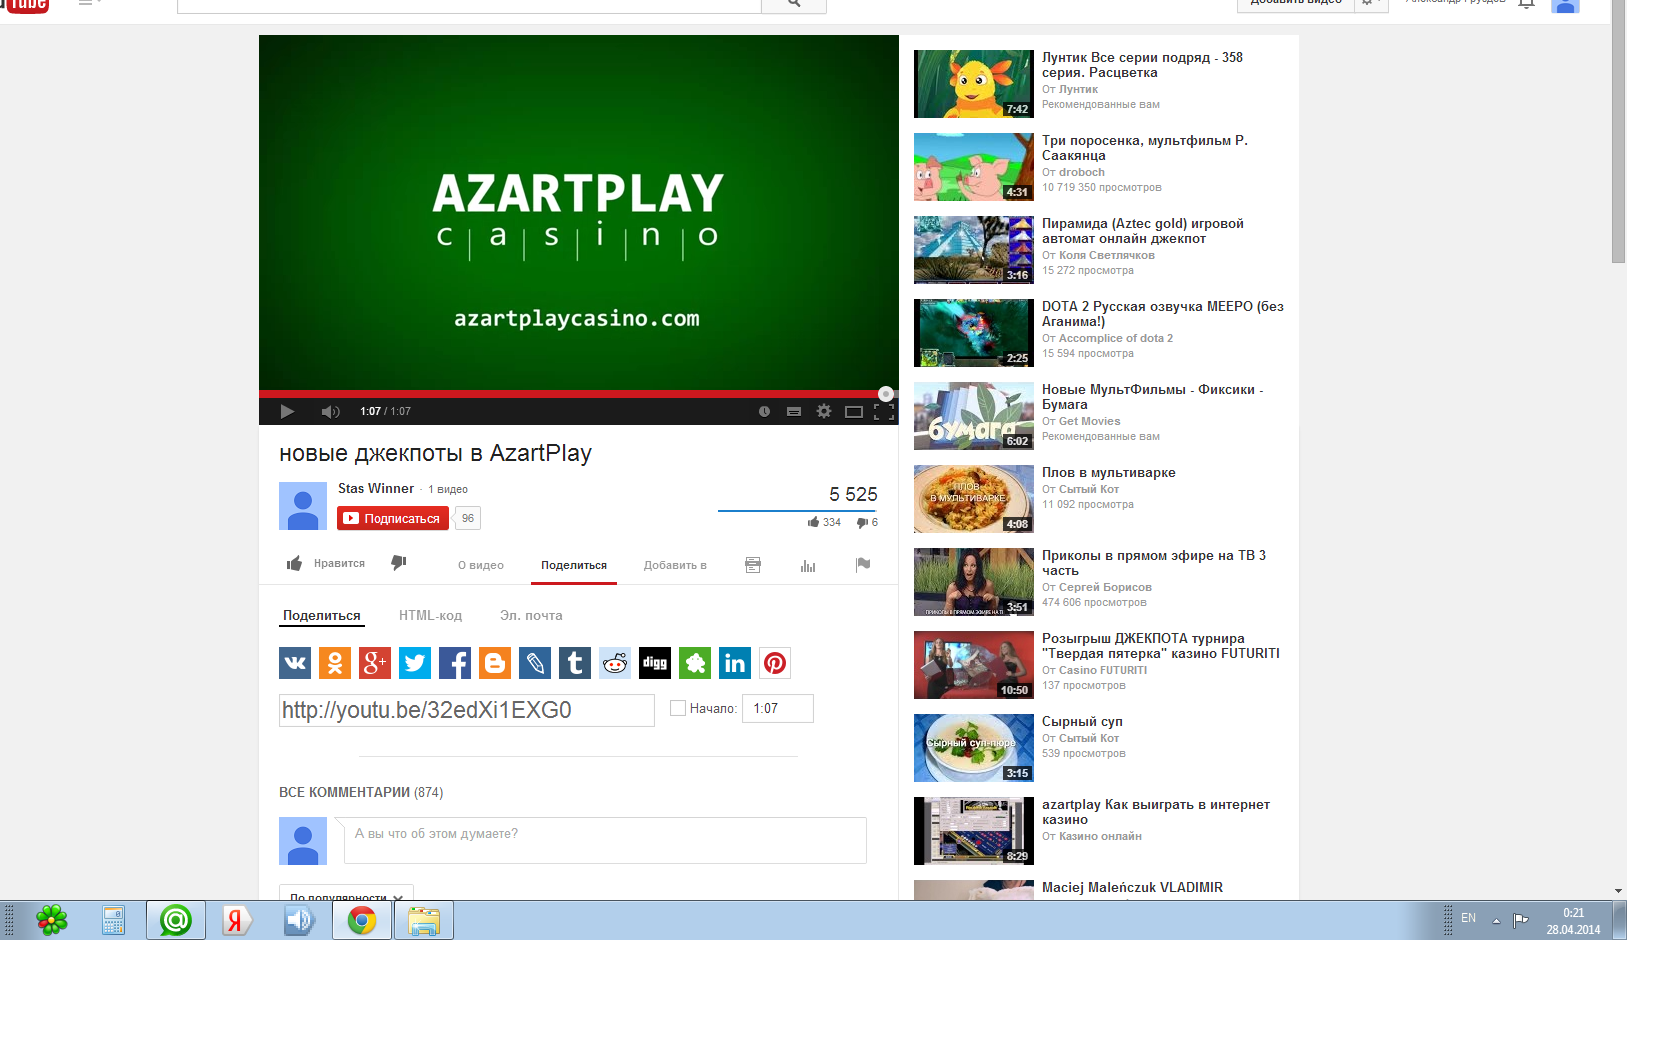
Task: Open ICQ from the taskbar
Action: tap(52, 920)
